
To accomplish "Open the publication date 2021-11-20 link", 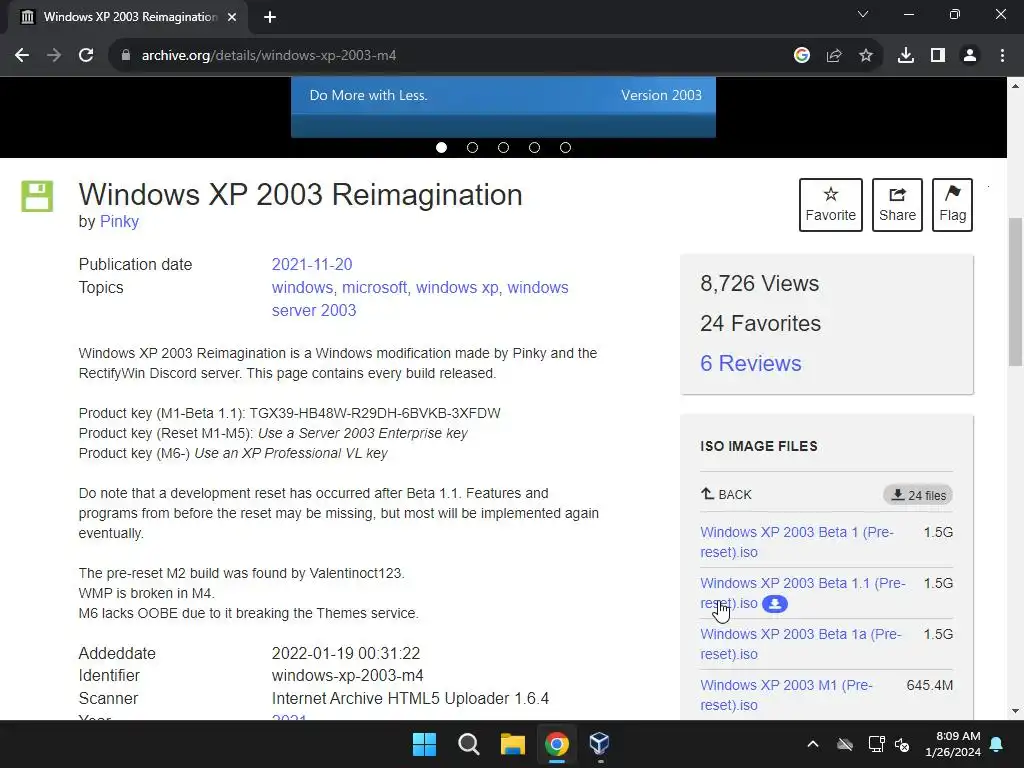I will (x=312, y=264).
